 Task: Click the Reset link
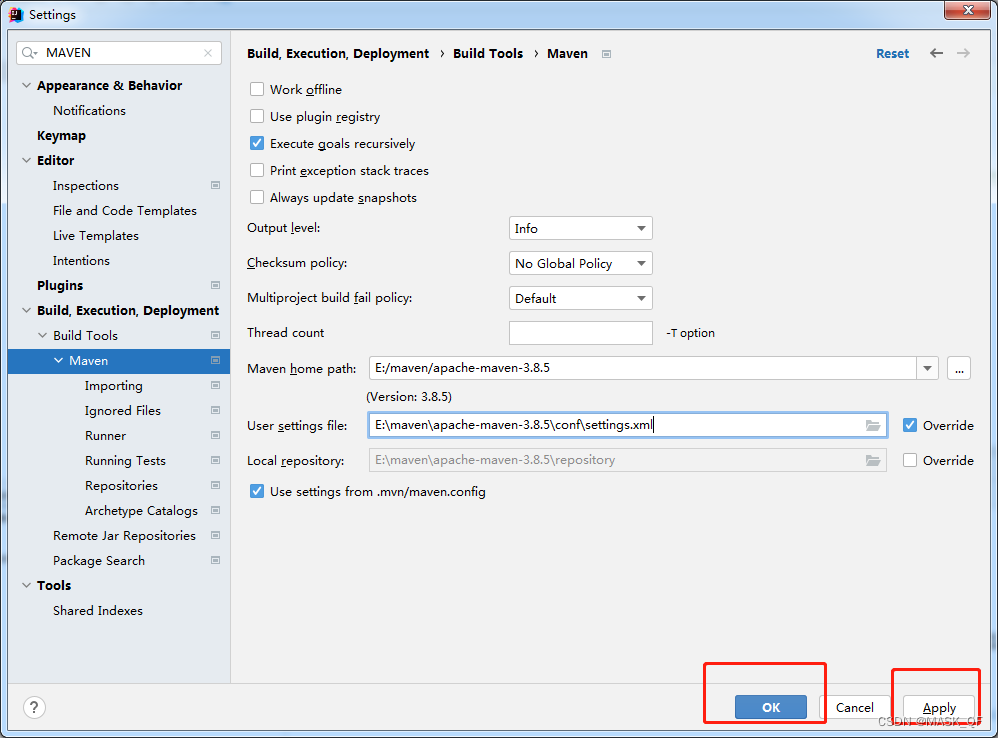tap(892, 53)
